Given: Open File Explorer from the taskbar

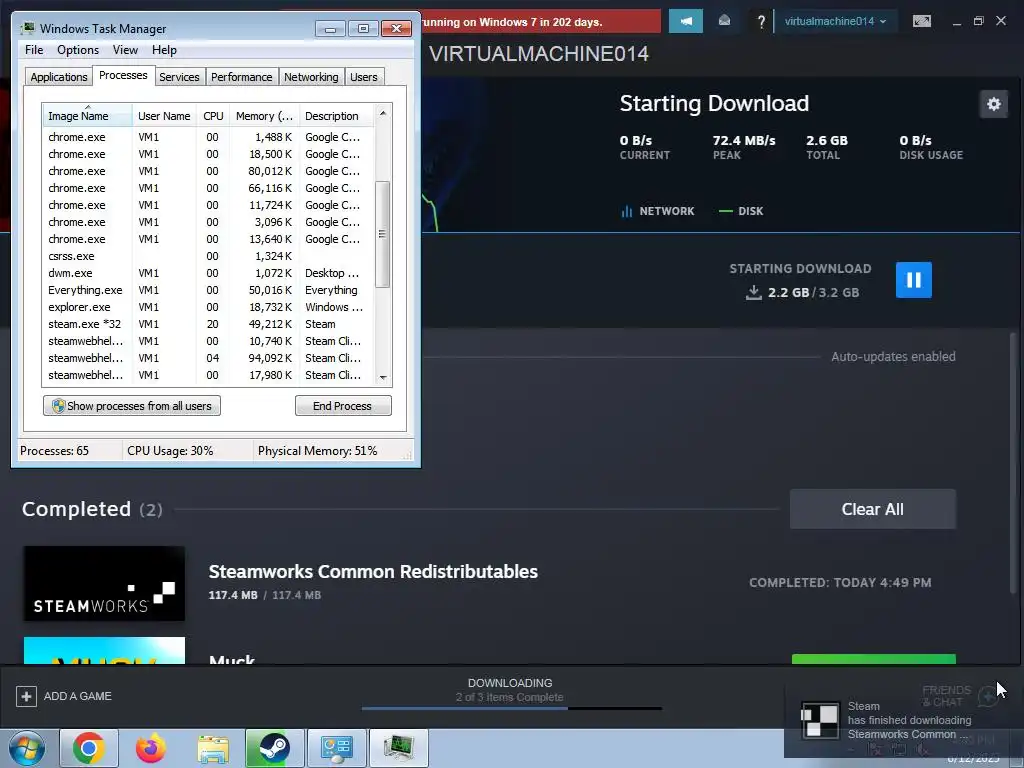Looking at the screenshot, I should 213,748.
